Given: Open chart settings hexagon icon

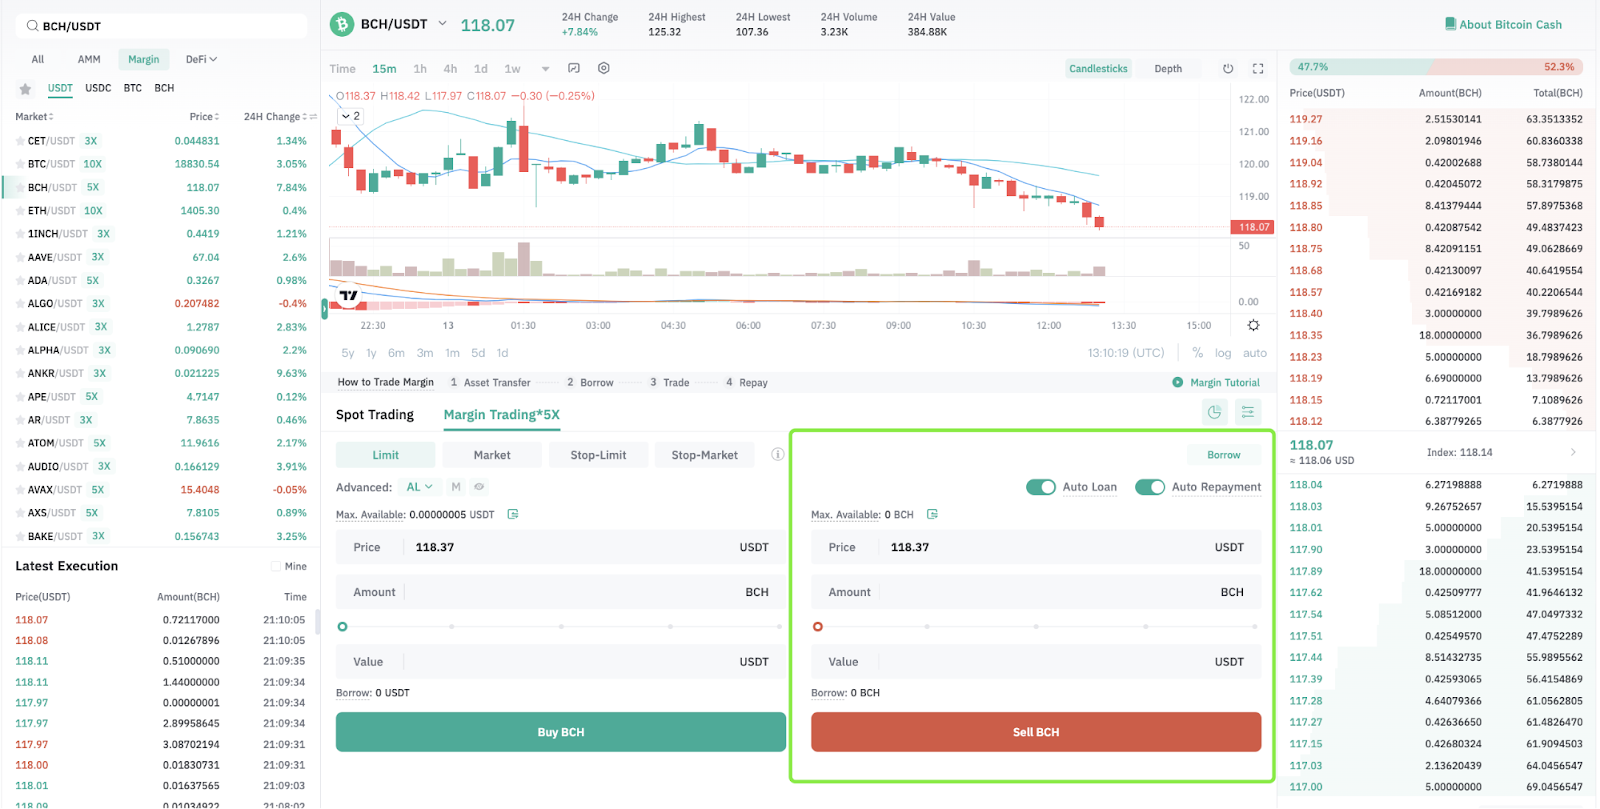Looking at the screenshot, I should click(604, 69).
